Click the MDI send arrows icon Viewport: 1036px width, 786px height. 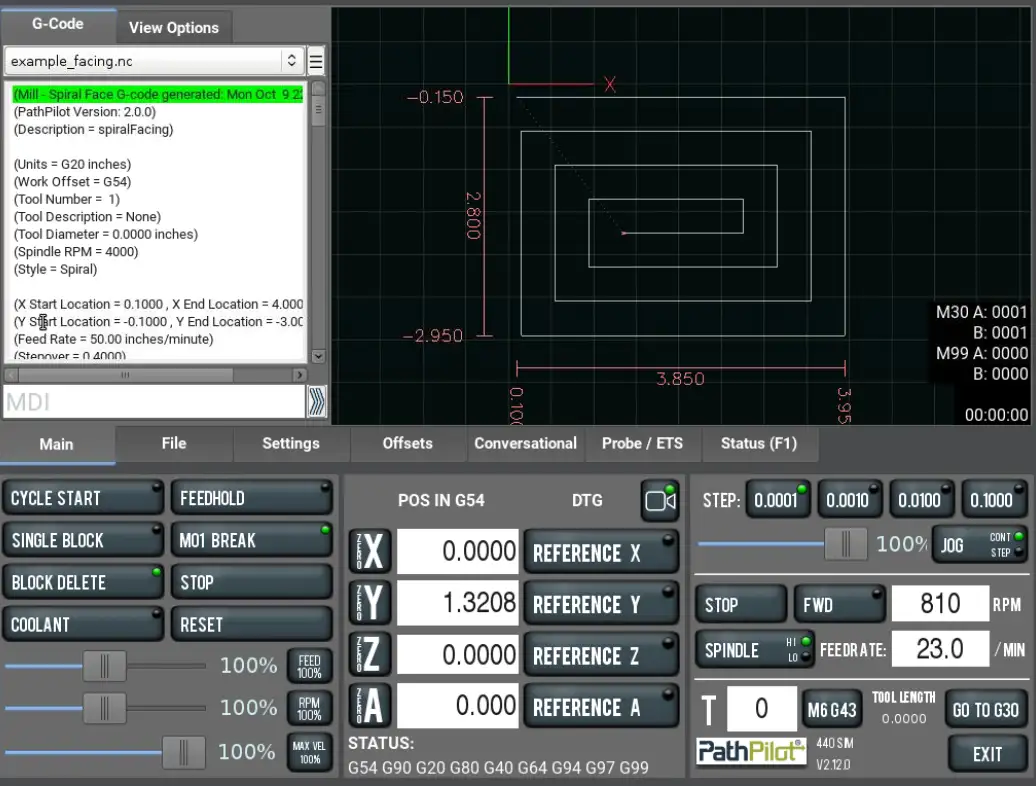(x=317, y=402)
